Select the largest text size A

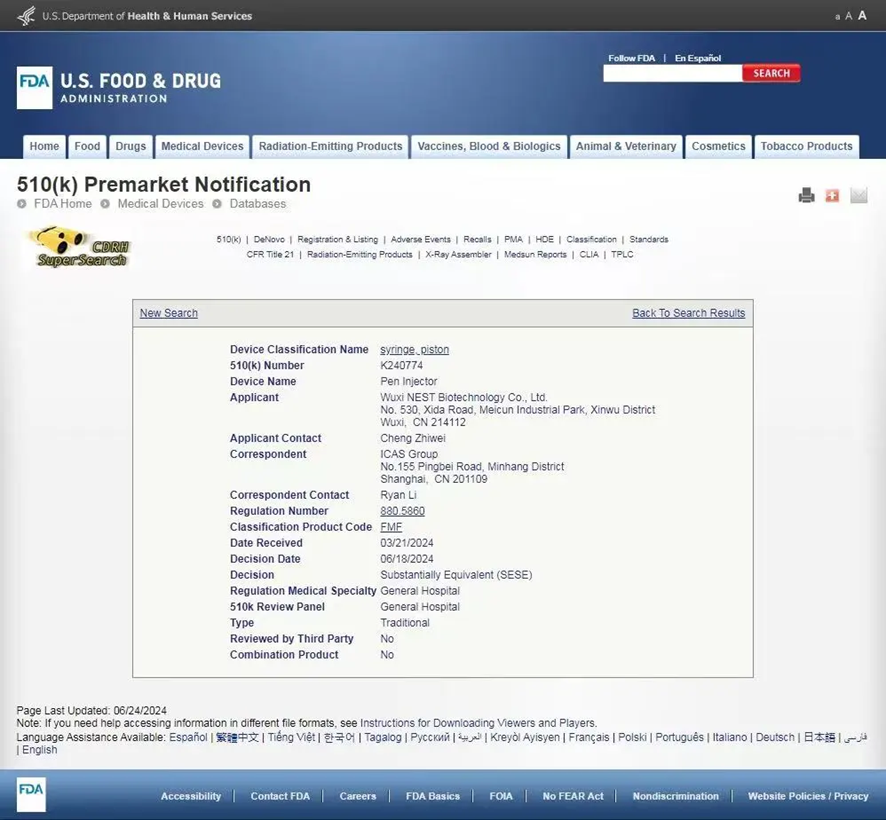click(x=862, y=15)
